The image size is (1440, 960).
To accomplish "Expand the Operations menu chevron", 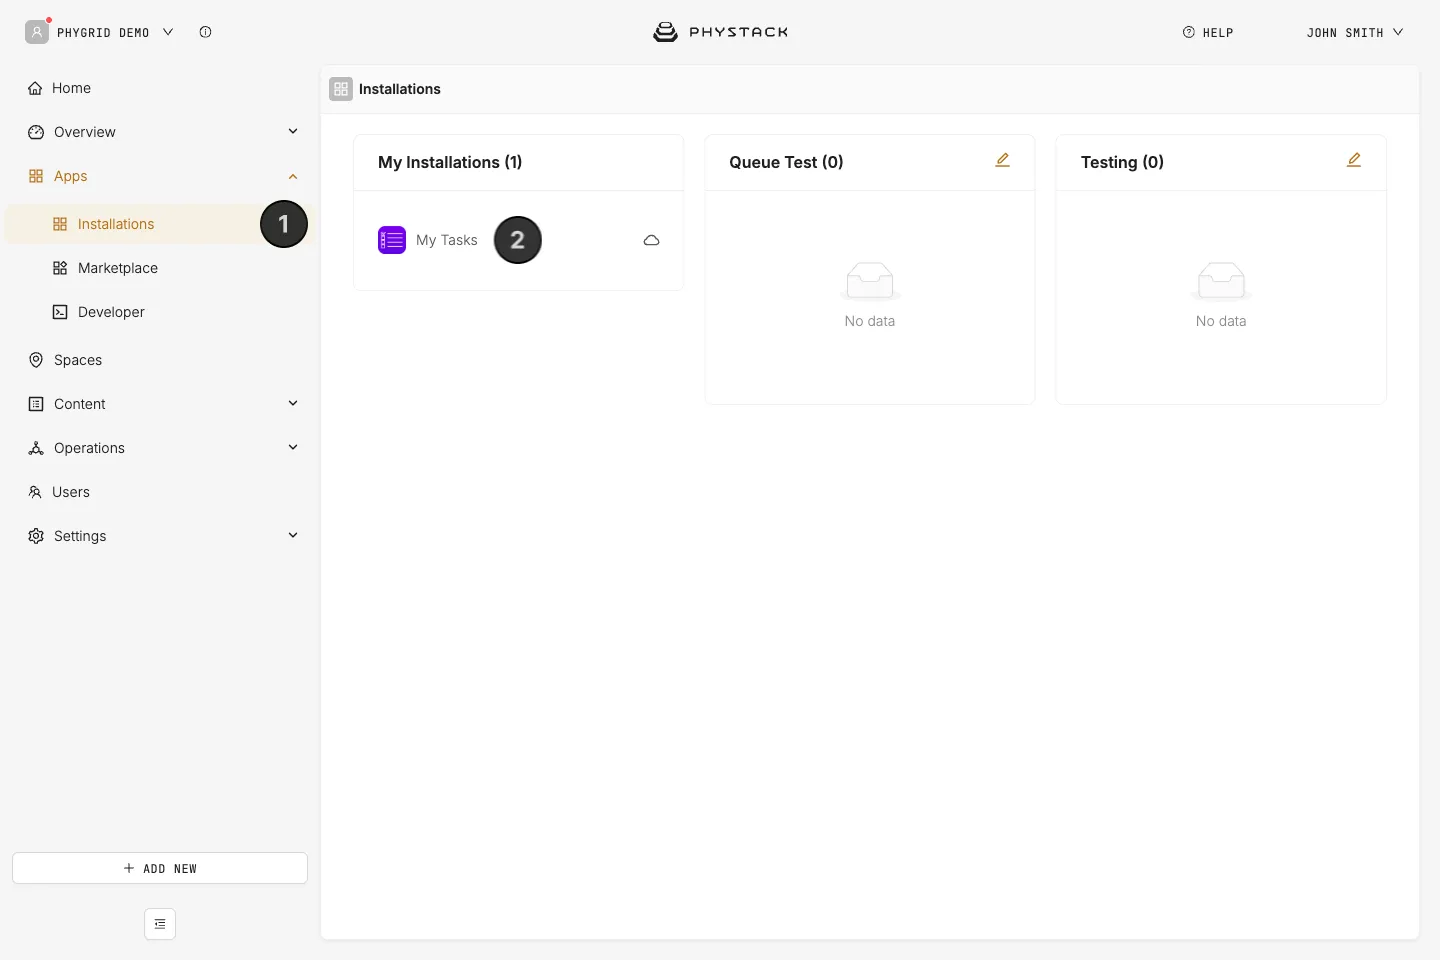I will click(293, 447).
